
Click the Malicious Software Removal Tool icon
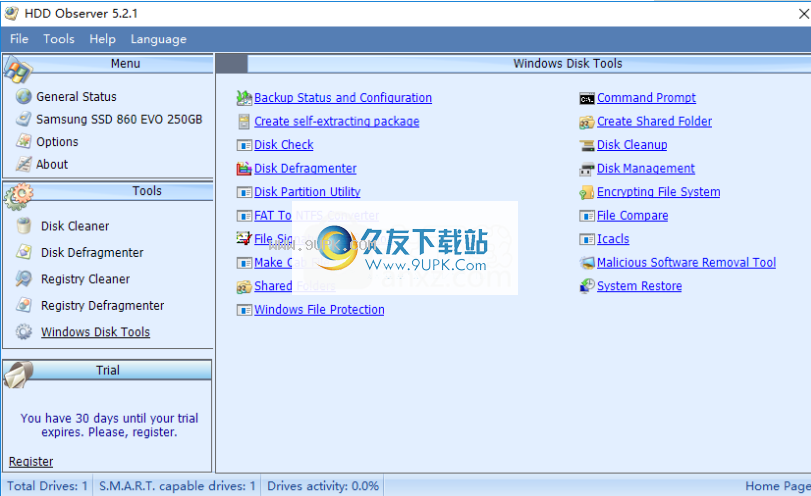[x=587, y=263]
